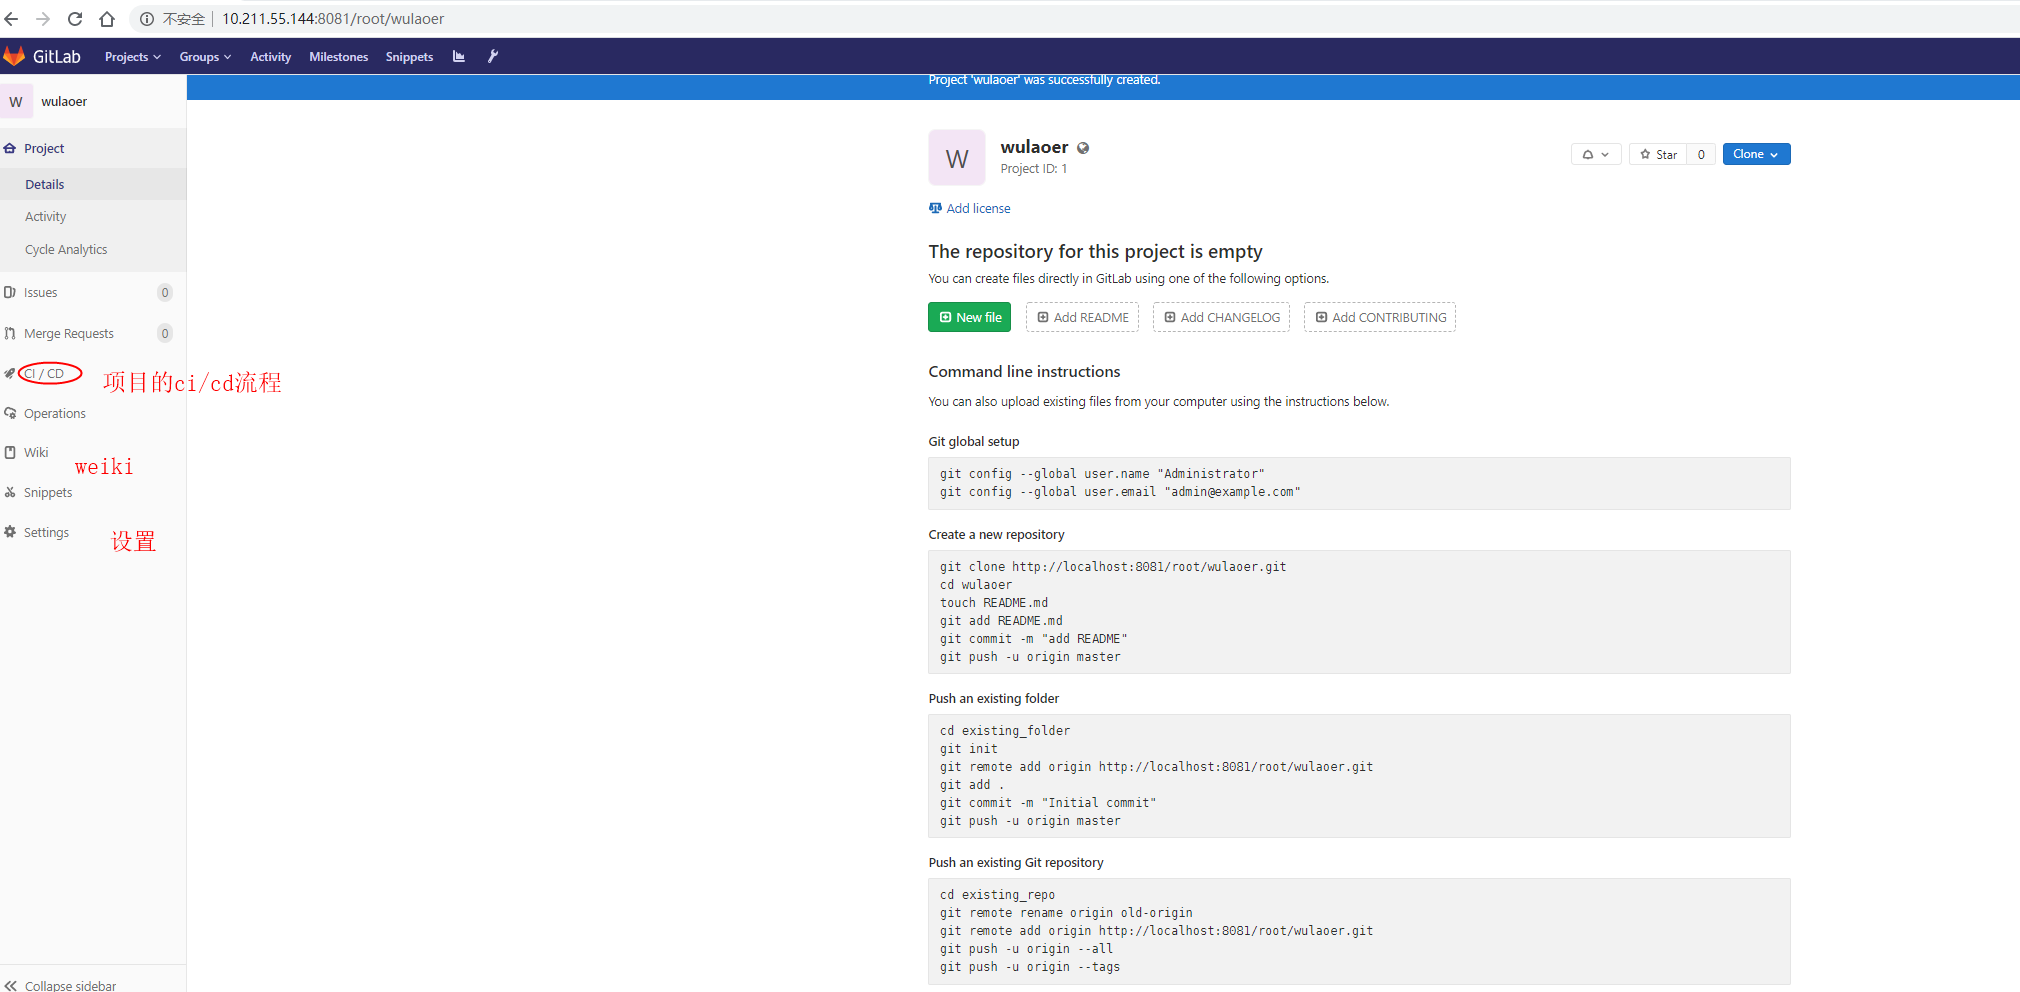Click the green New file button
This screenshot has width=2020, height=992.
click(969, 317)
